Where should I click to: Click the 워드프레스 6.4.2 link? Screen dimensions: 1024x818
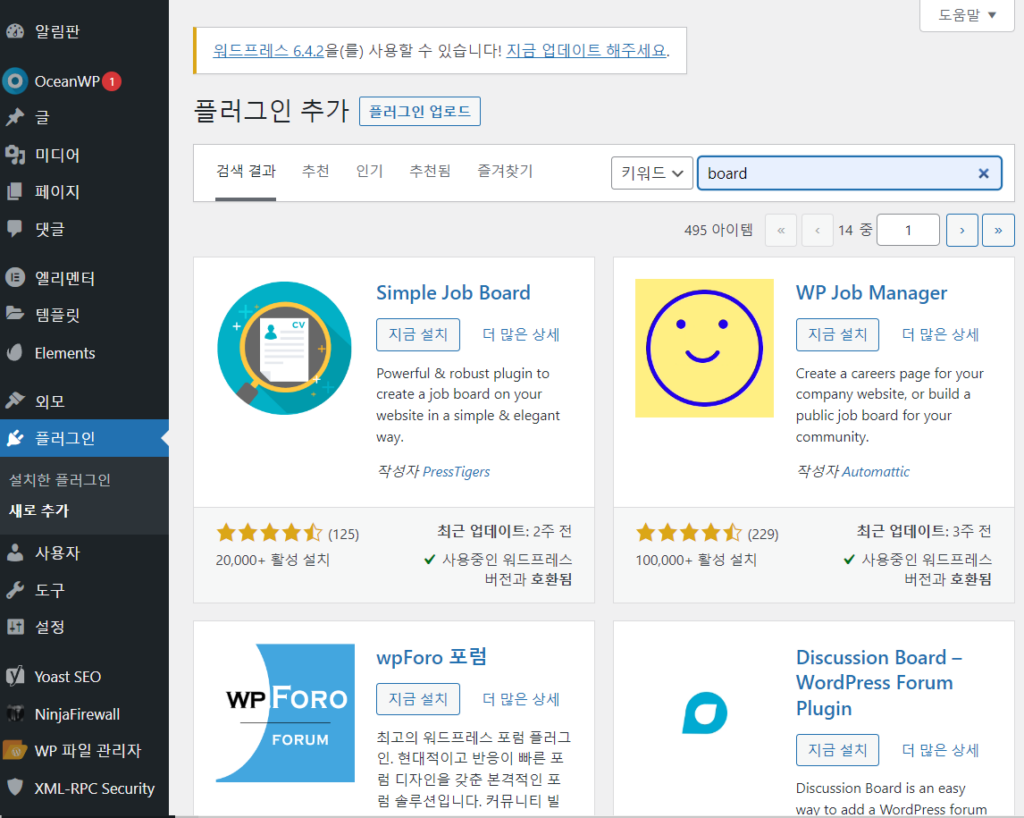[268, 50]
